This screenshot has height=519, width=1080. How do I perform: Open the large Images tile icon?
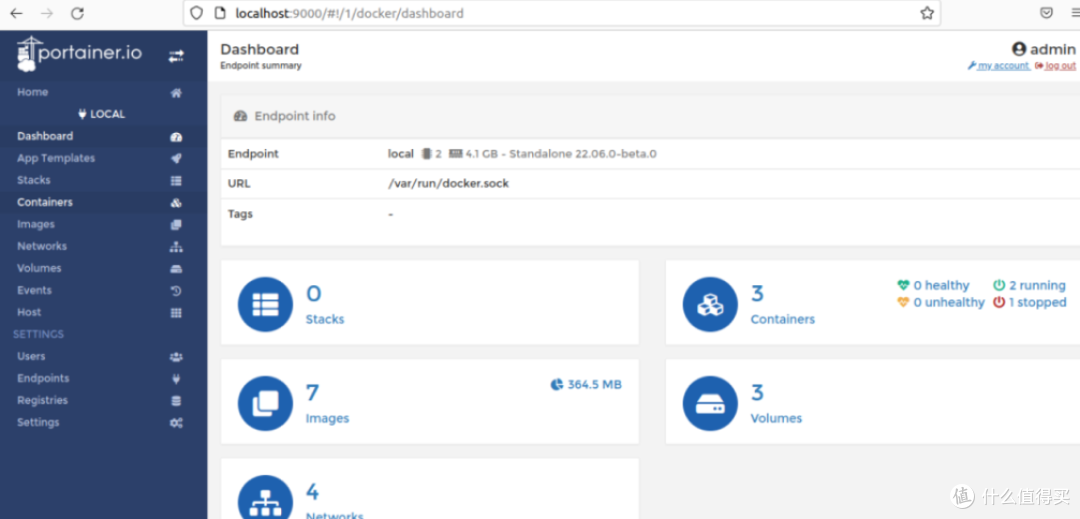[x=265, y=403]
